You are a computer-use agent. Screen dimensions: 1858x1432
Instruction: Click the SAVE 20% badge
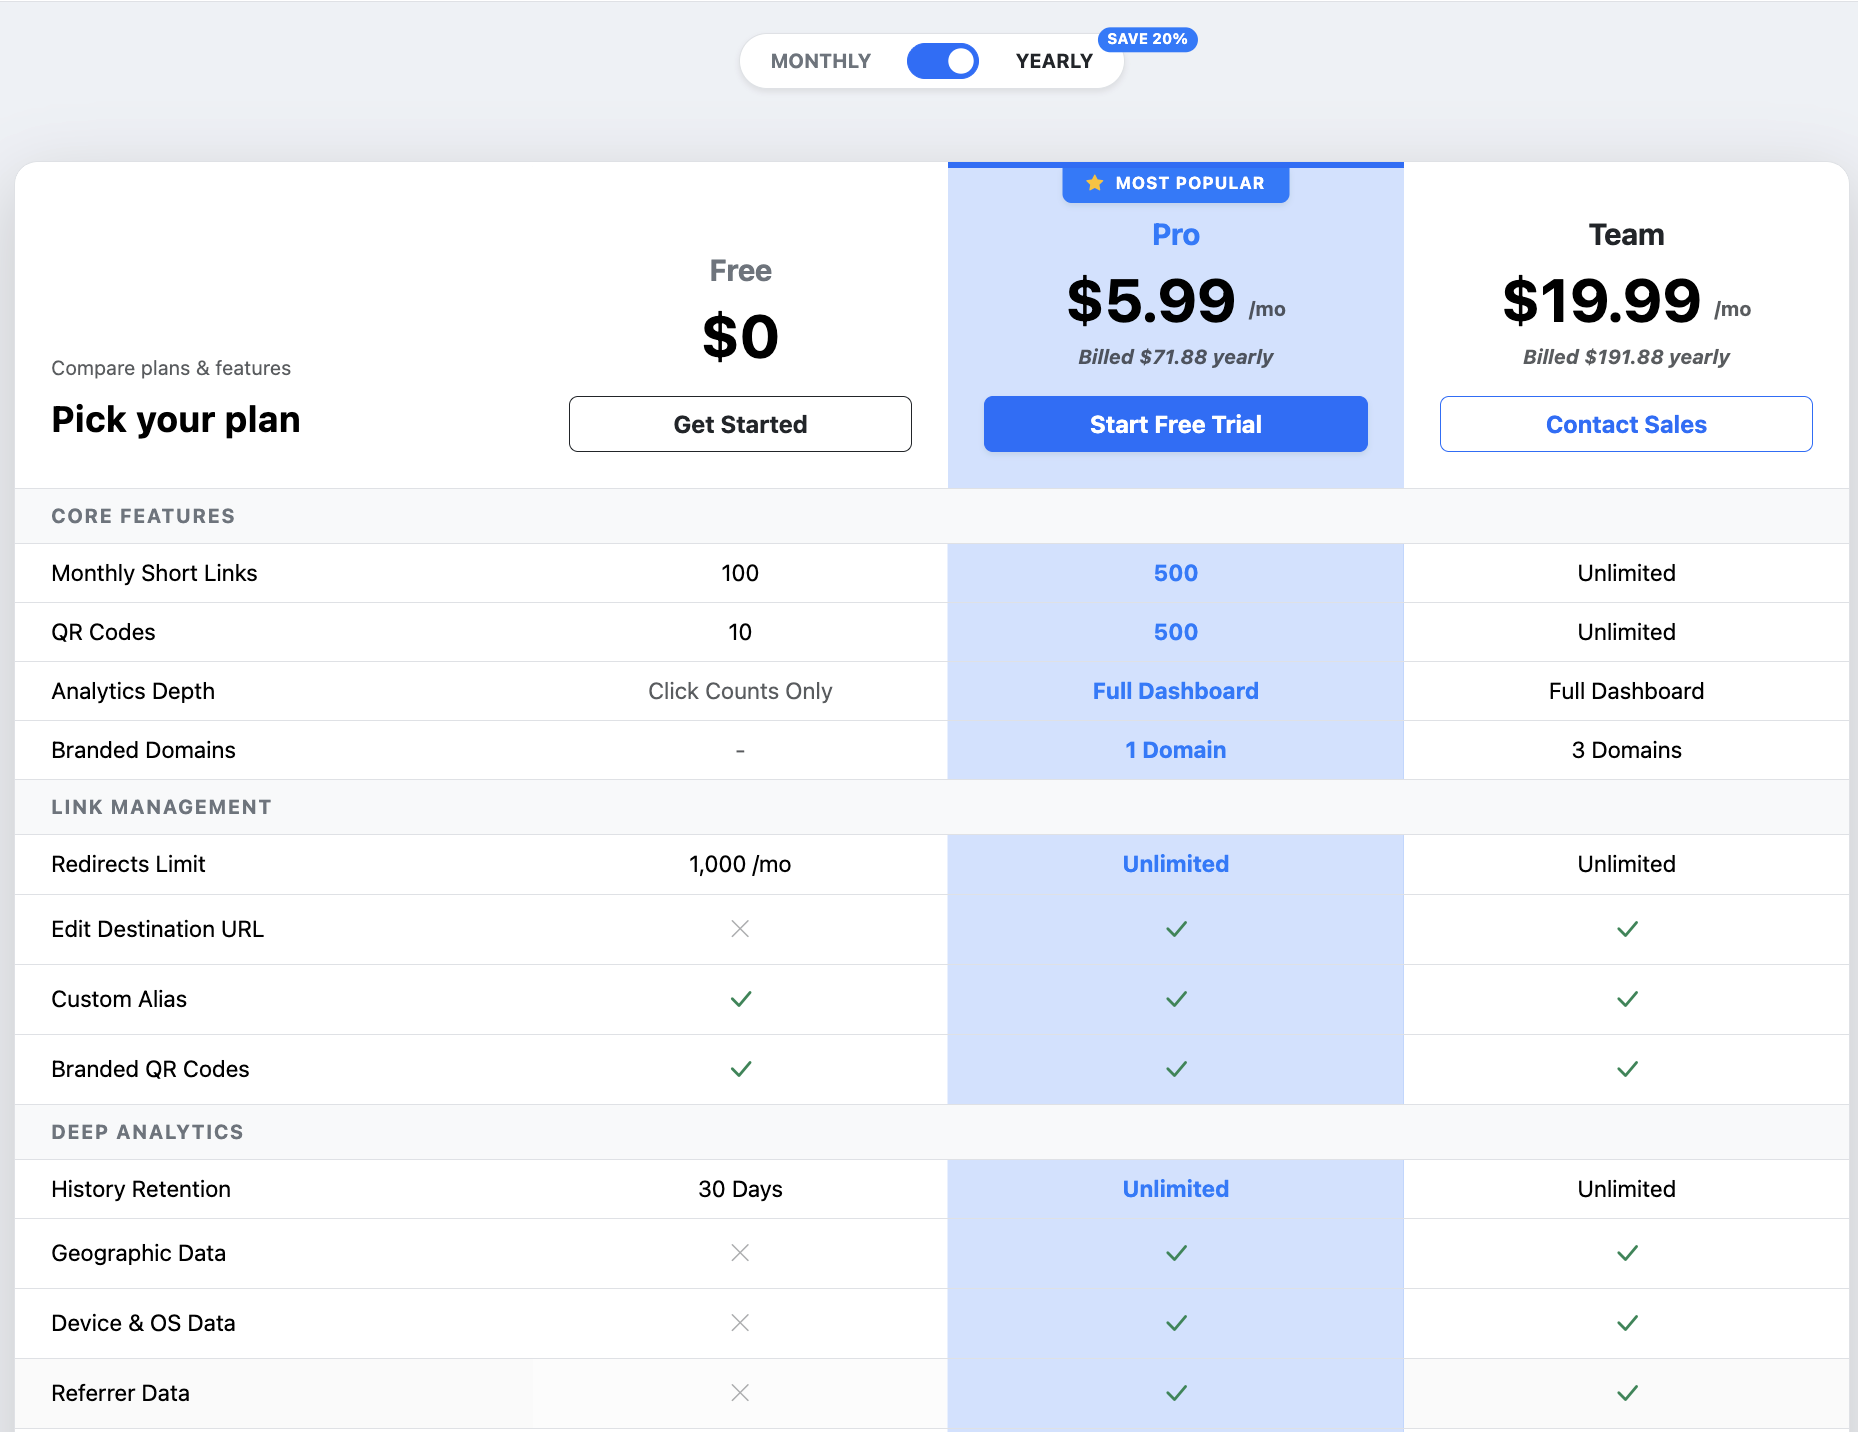pos(1147,39)
